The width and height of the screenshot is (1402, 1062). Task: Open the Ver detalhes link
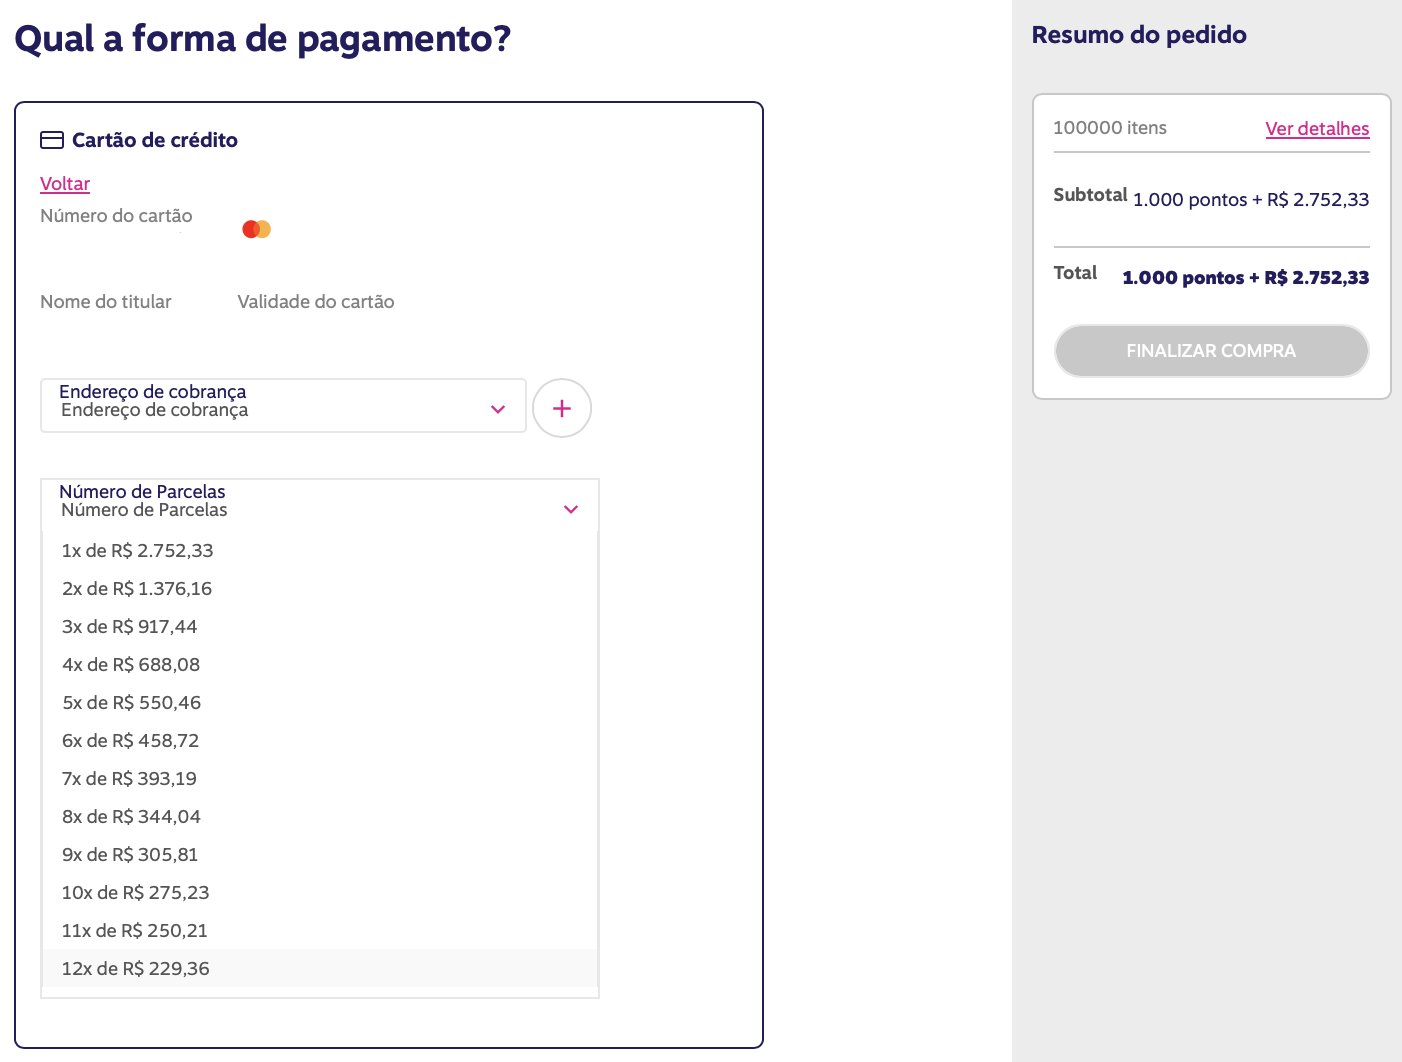(1317, 129)
